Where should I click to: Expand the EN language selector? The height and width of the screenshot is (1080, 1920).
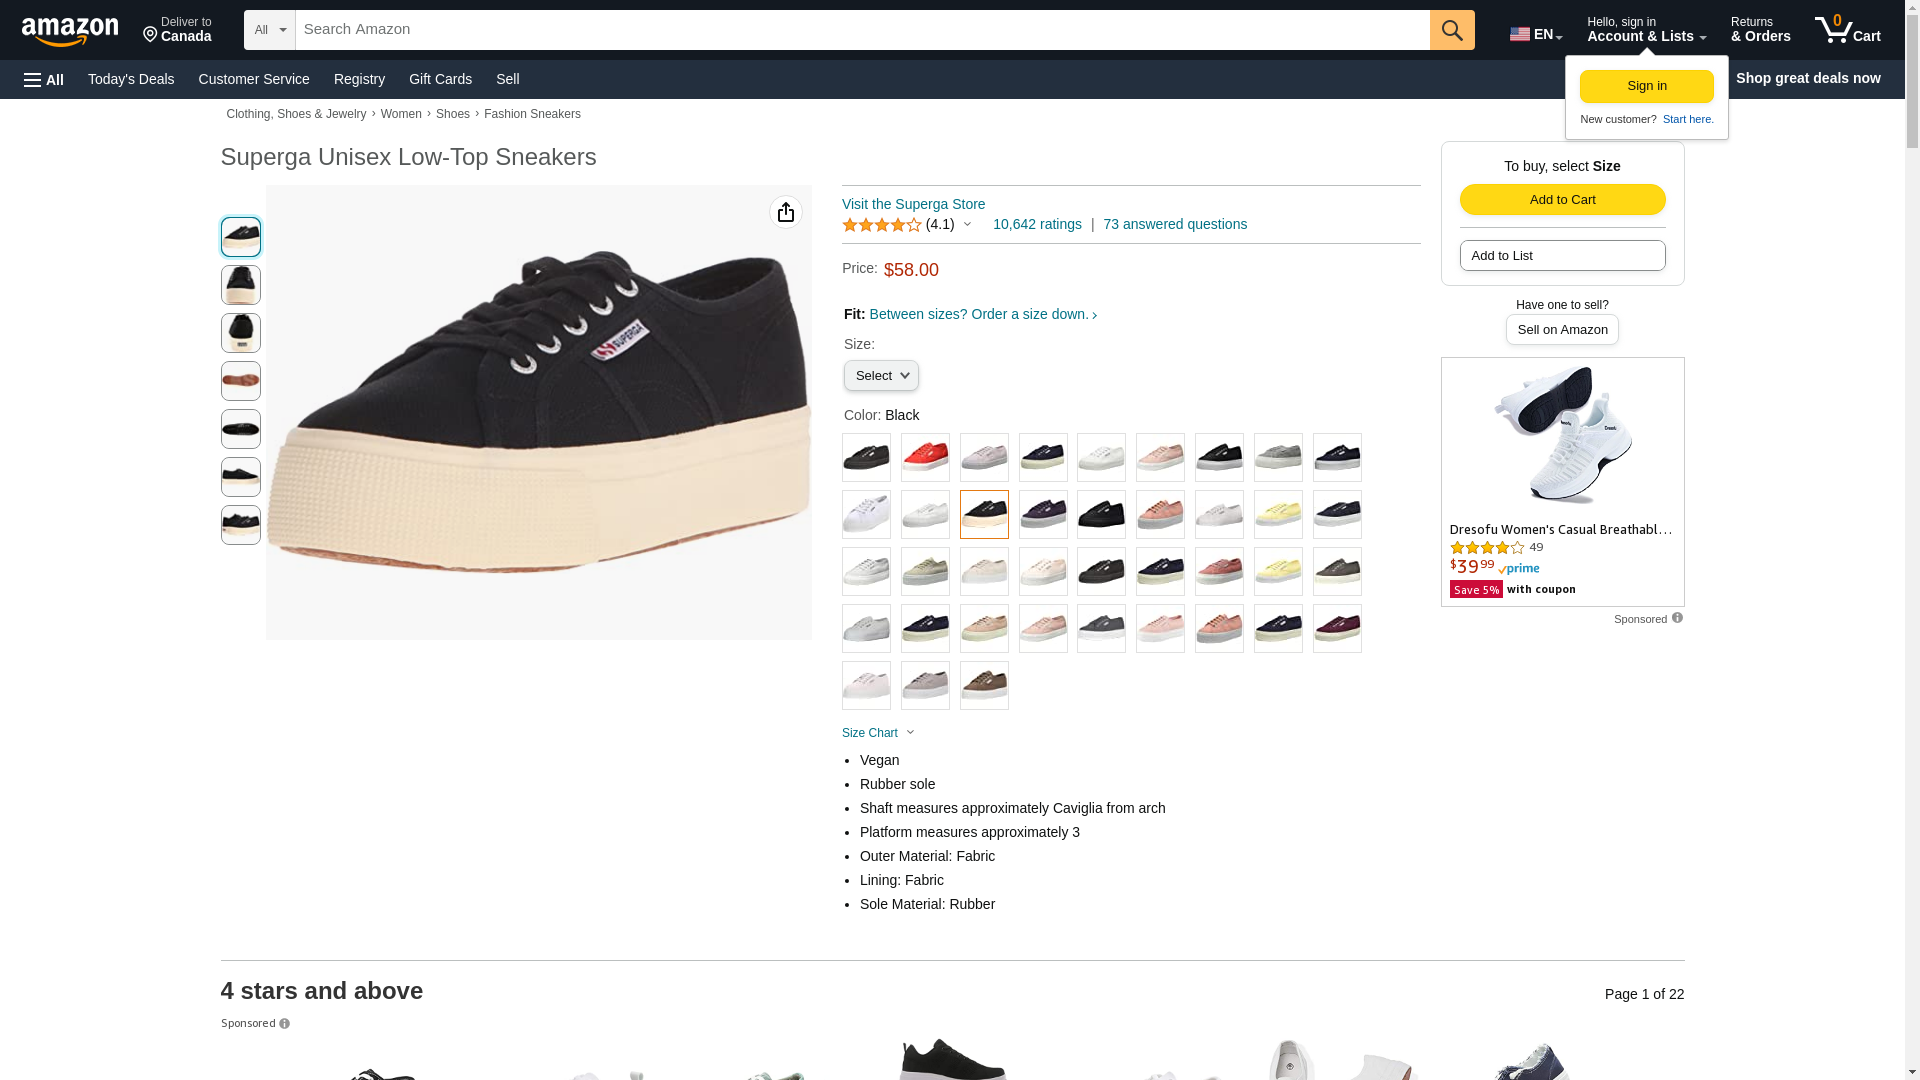pyautogui.click(x=1536, y=34)
